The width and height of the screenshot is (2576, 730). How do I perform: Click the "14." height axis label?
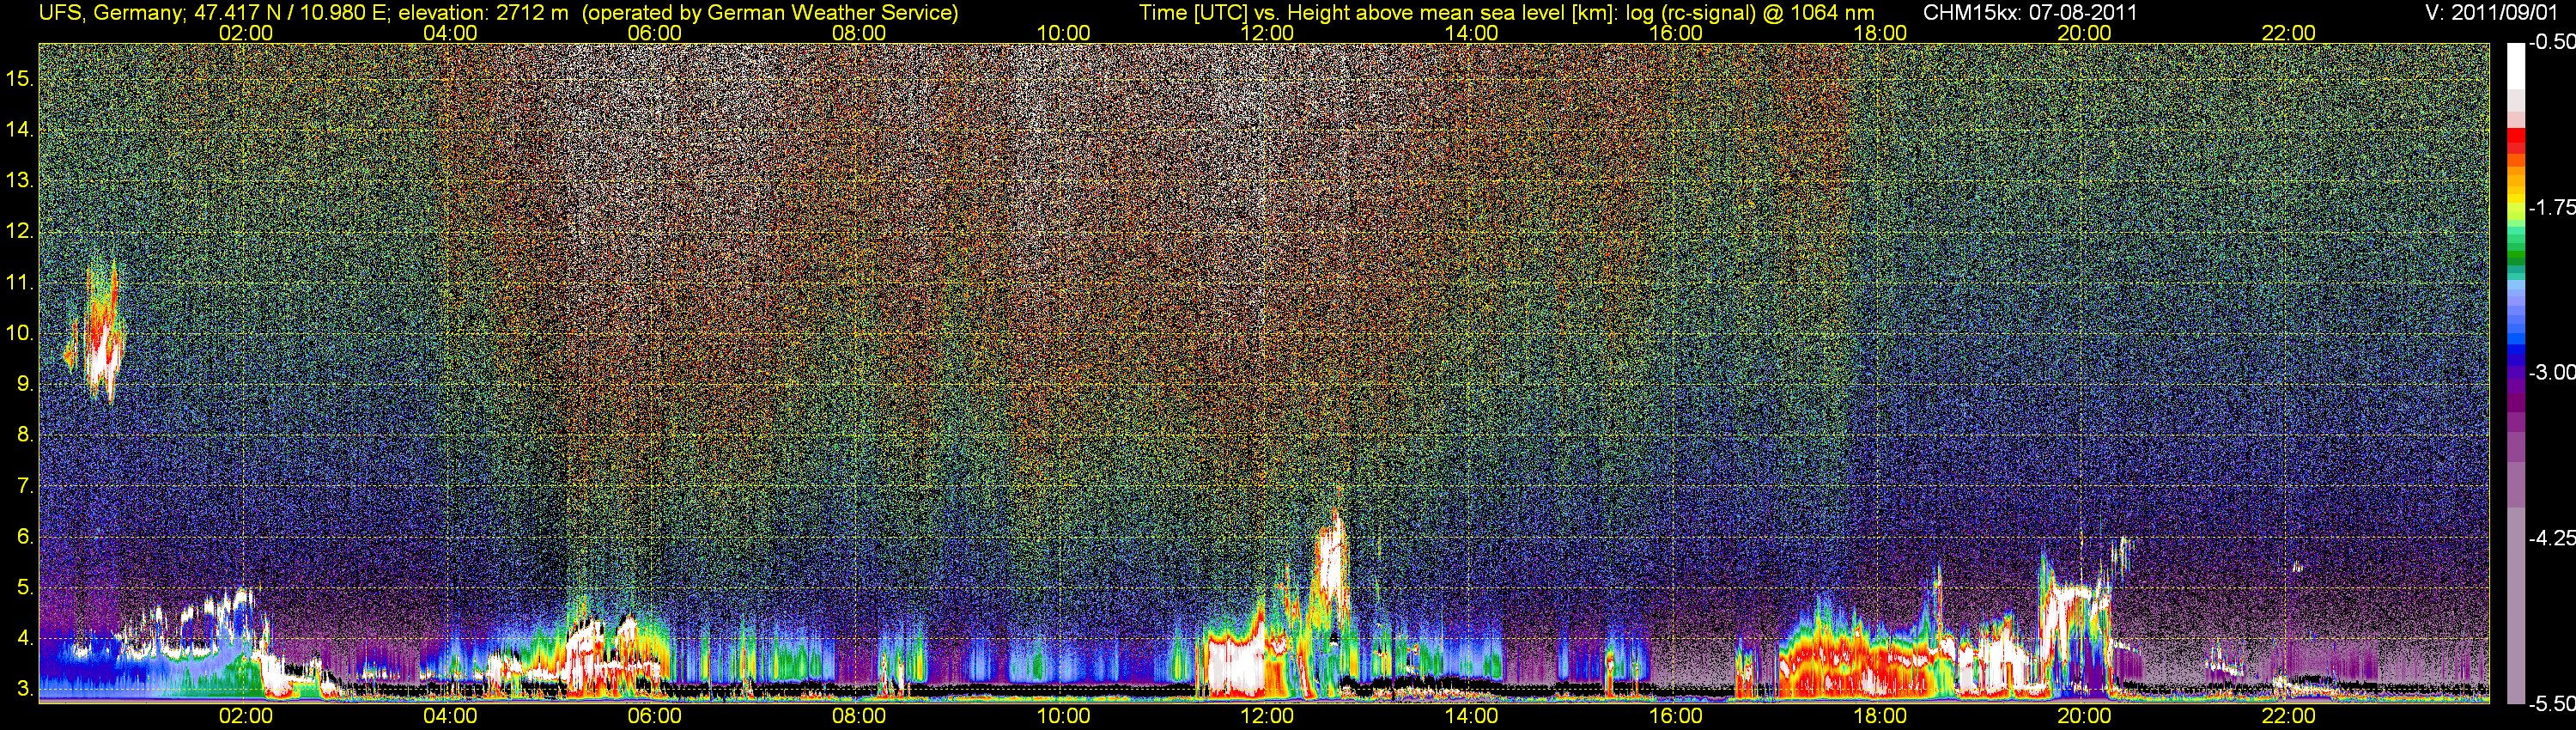20,129
